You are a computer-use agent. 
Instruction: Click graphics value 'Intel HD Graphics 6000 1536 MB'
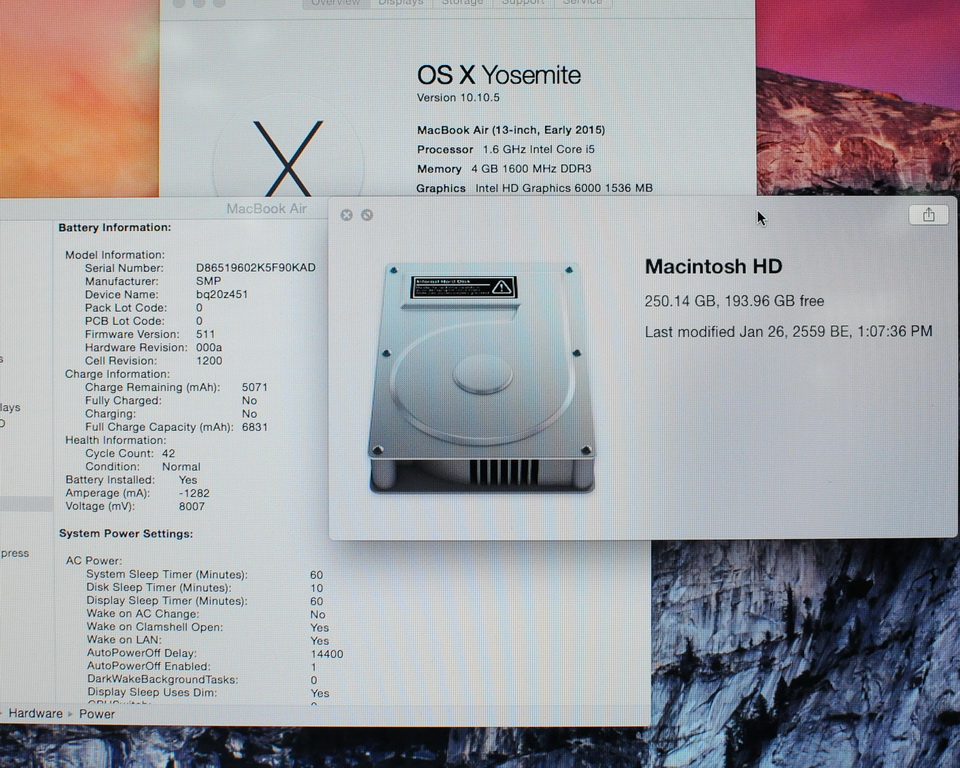click(x=564, y=188)
